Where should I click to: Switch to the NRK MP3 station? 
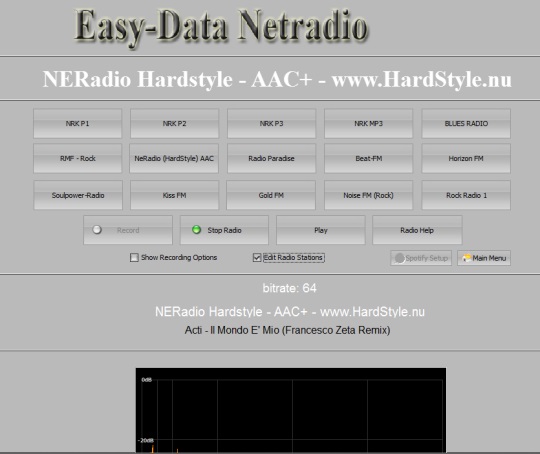368,123
